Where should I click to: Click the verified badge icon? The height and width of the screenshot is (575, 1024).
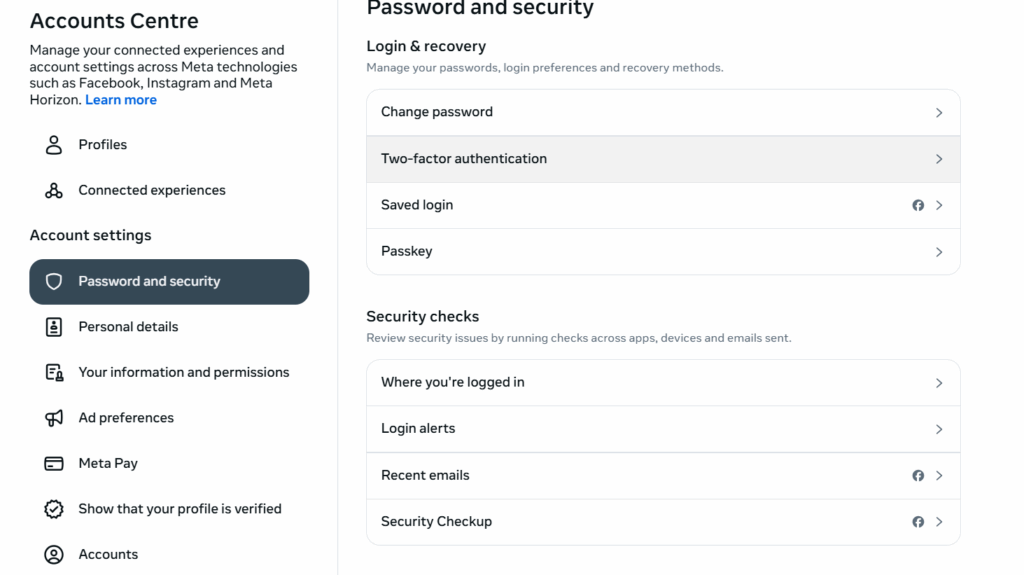tap(54, 509)
